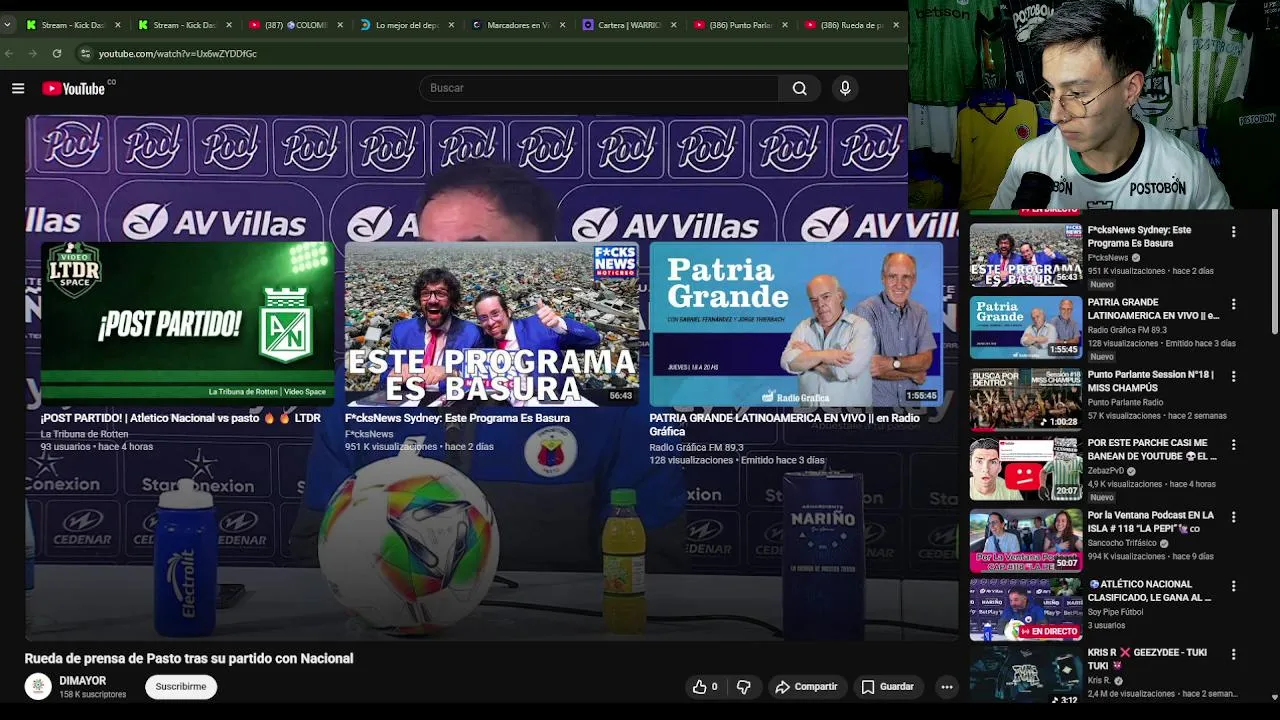Screen dimensions: 1280x720
Task: Click 'Radio Gráfica FM 89.3' sidebar channel name
Action: click(1127, 330)
